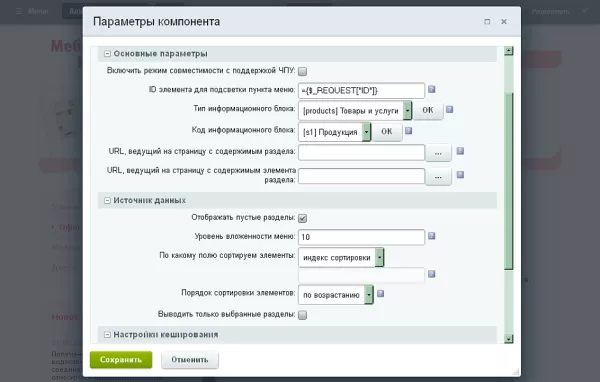
Task: Maximize the Параметры компонента dialog
Action: [x=487, y=22]
